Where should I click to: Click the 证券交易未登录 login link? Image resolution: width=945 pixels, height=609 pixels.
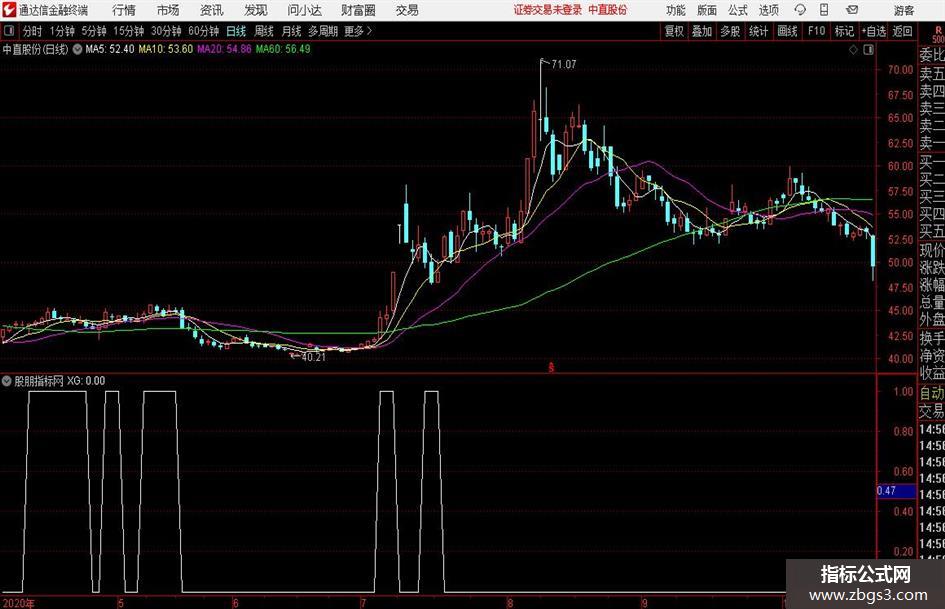548,10
